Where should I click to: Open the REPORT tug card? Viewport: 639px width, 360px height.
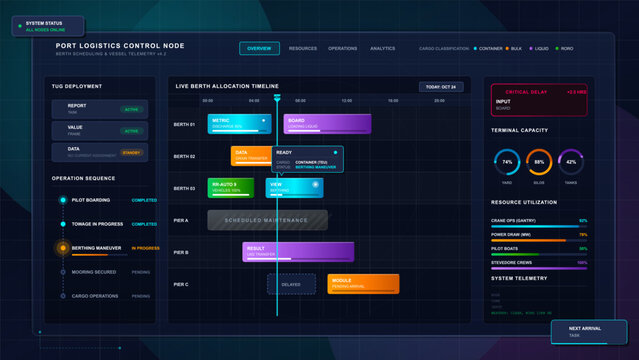pos(100,109)
